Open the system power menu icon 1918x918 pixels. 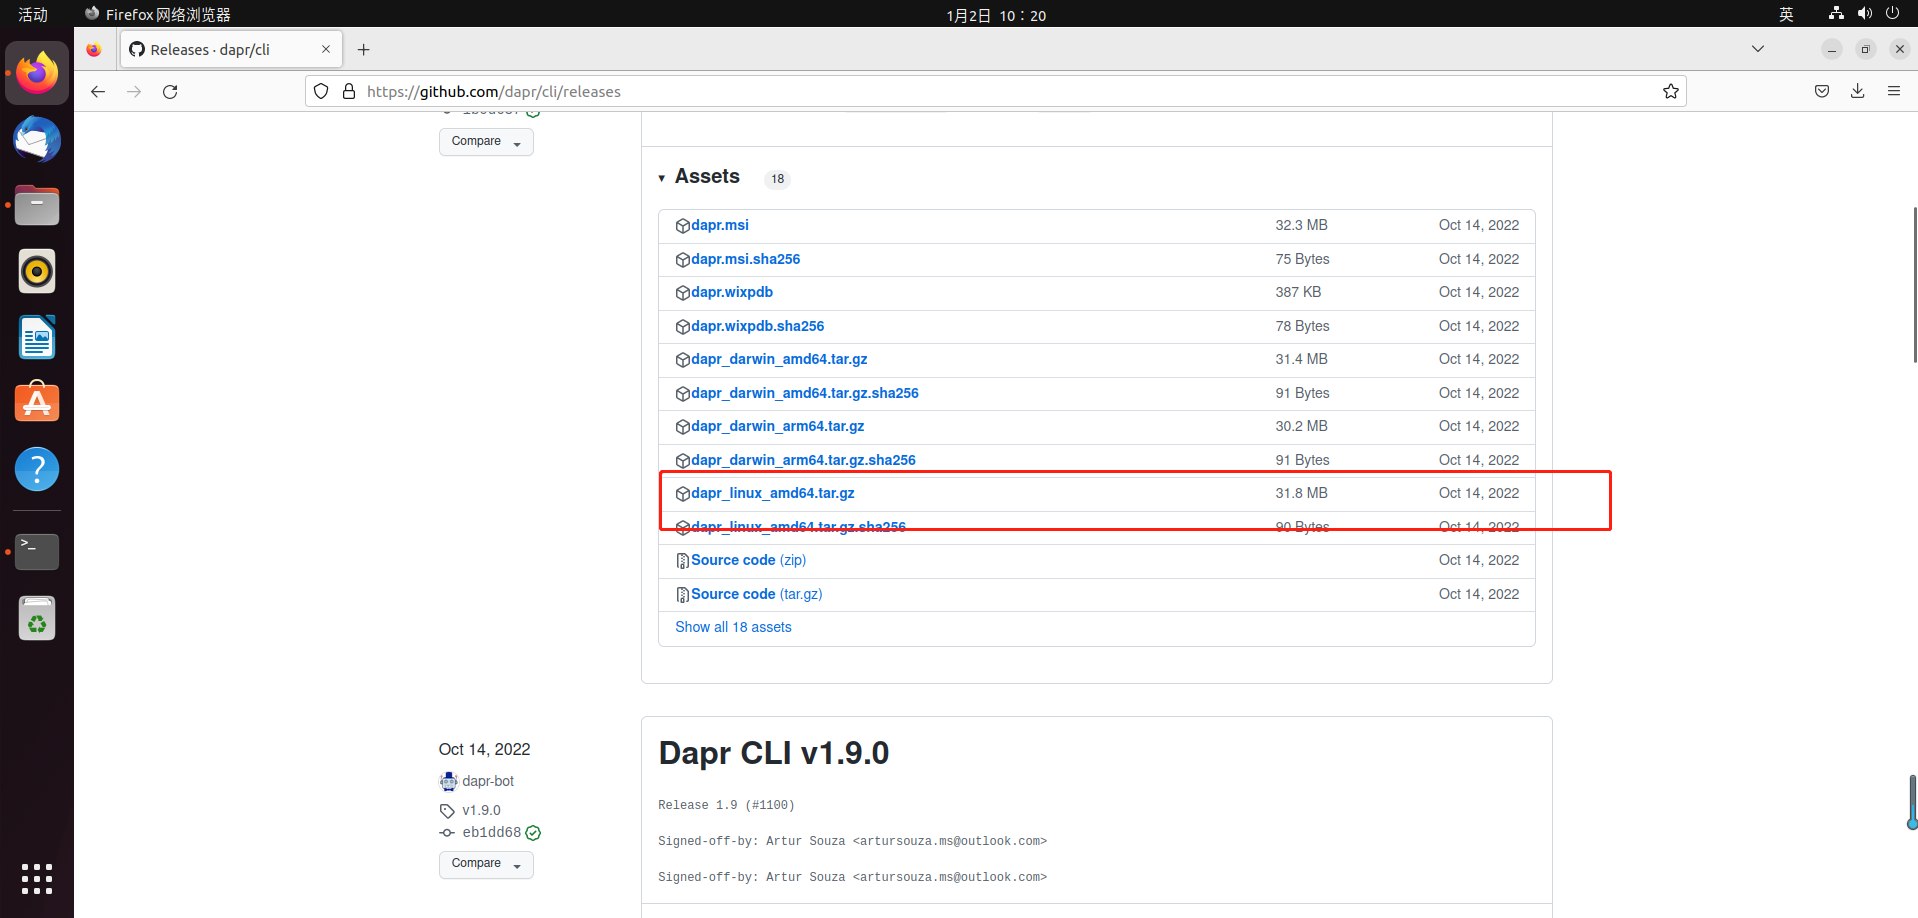1892,14
